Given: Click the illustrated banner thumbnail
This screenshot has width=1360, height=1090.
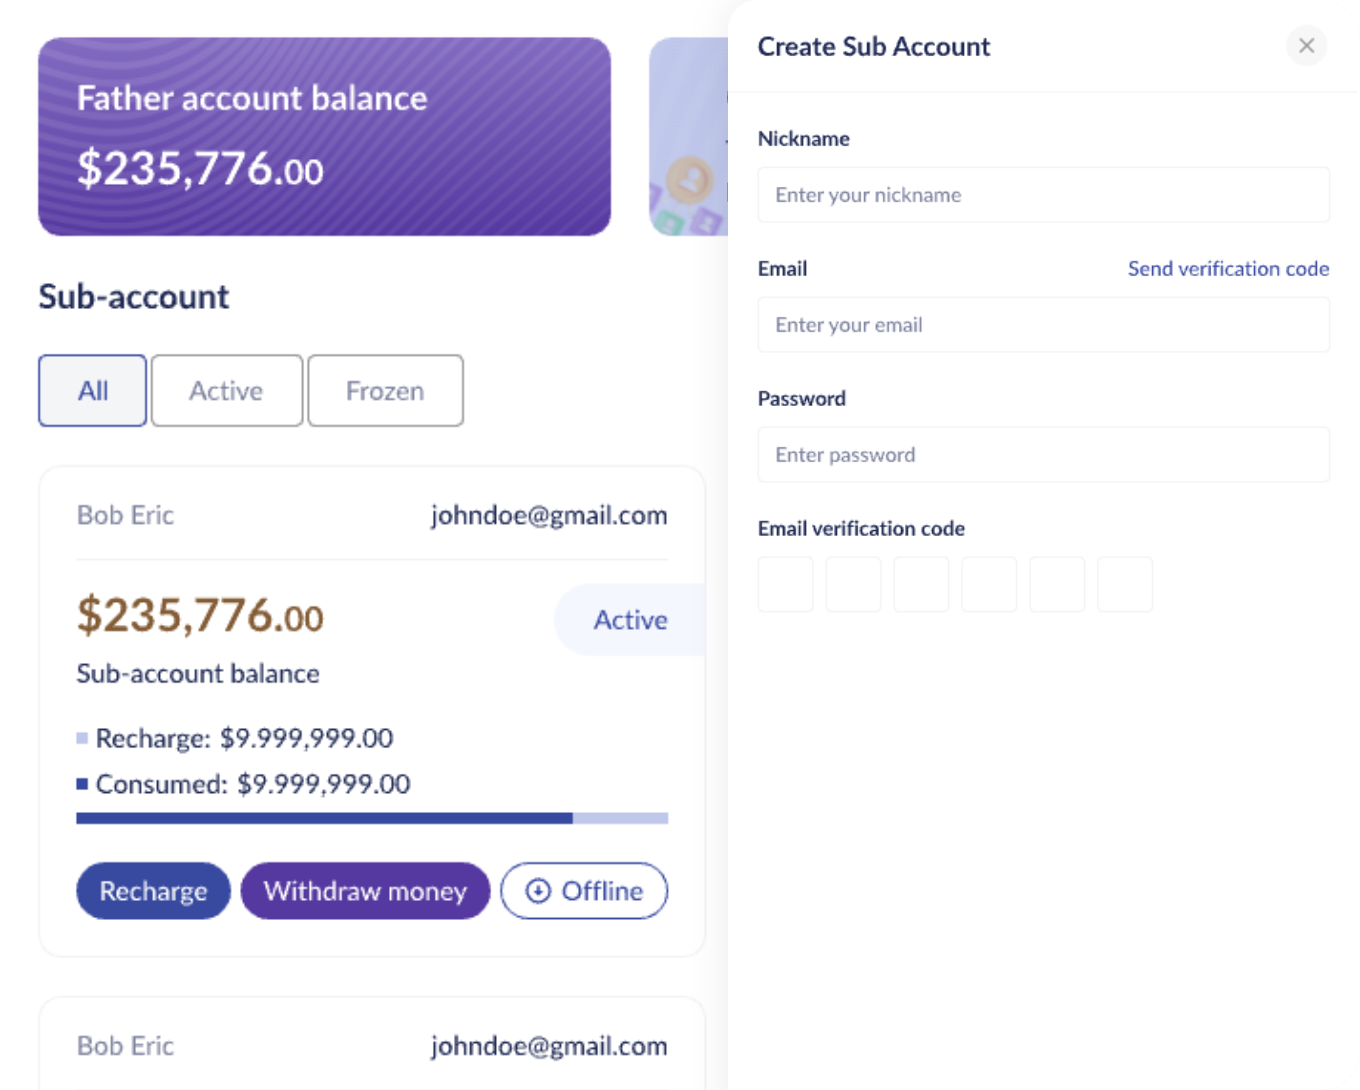Looking at the screenshot, I should click(x=689, y=137).
